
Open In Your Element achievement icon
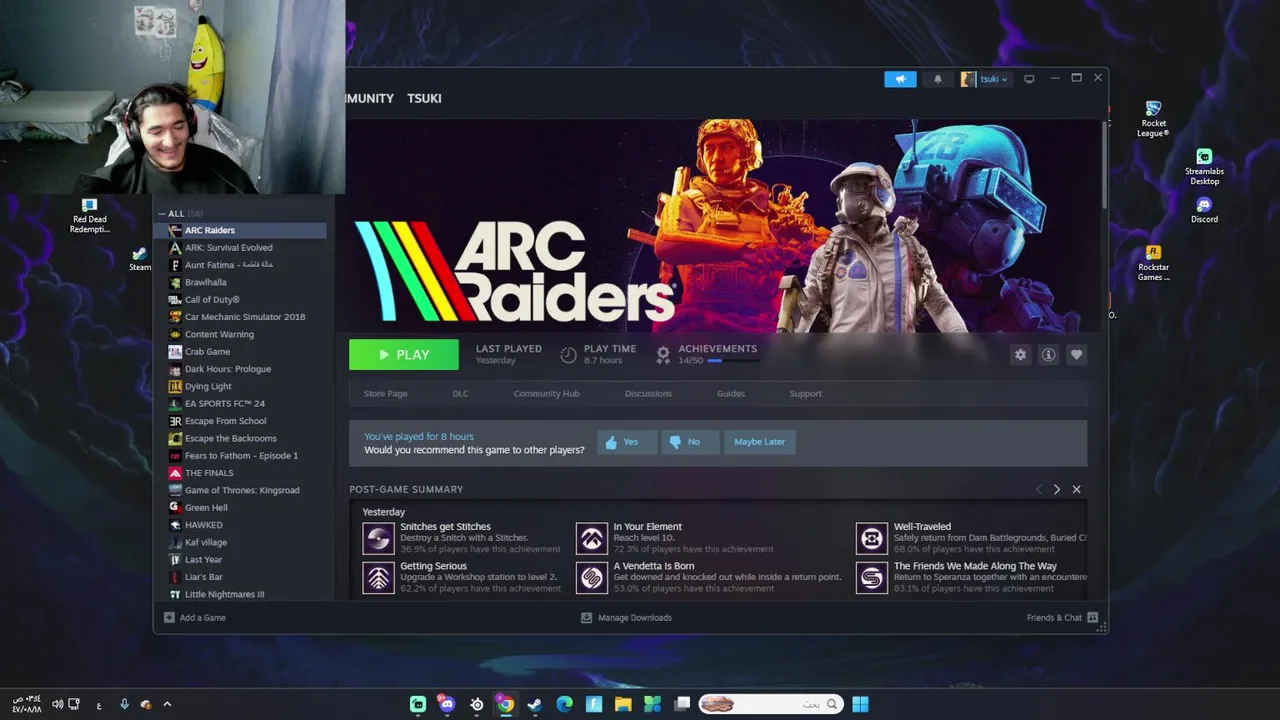pyautogui.click(x=592, y=538)
